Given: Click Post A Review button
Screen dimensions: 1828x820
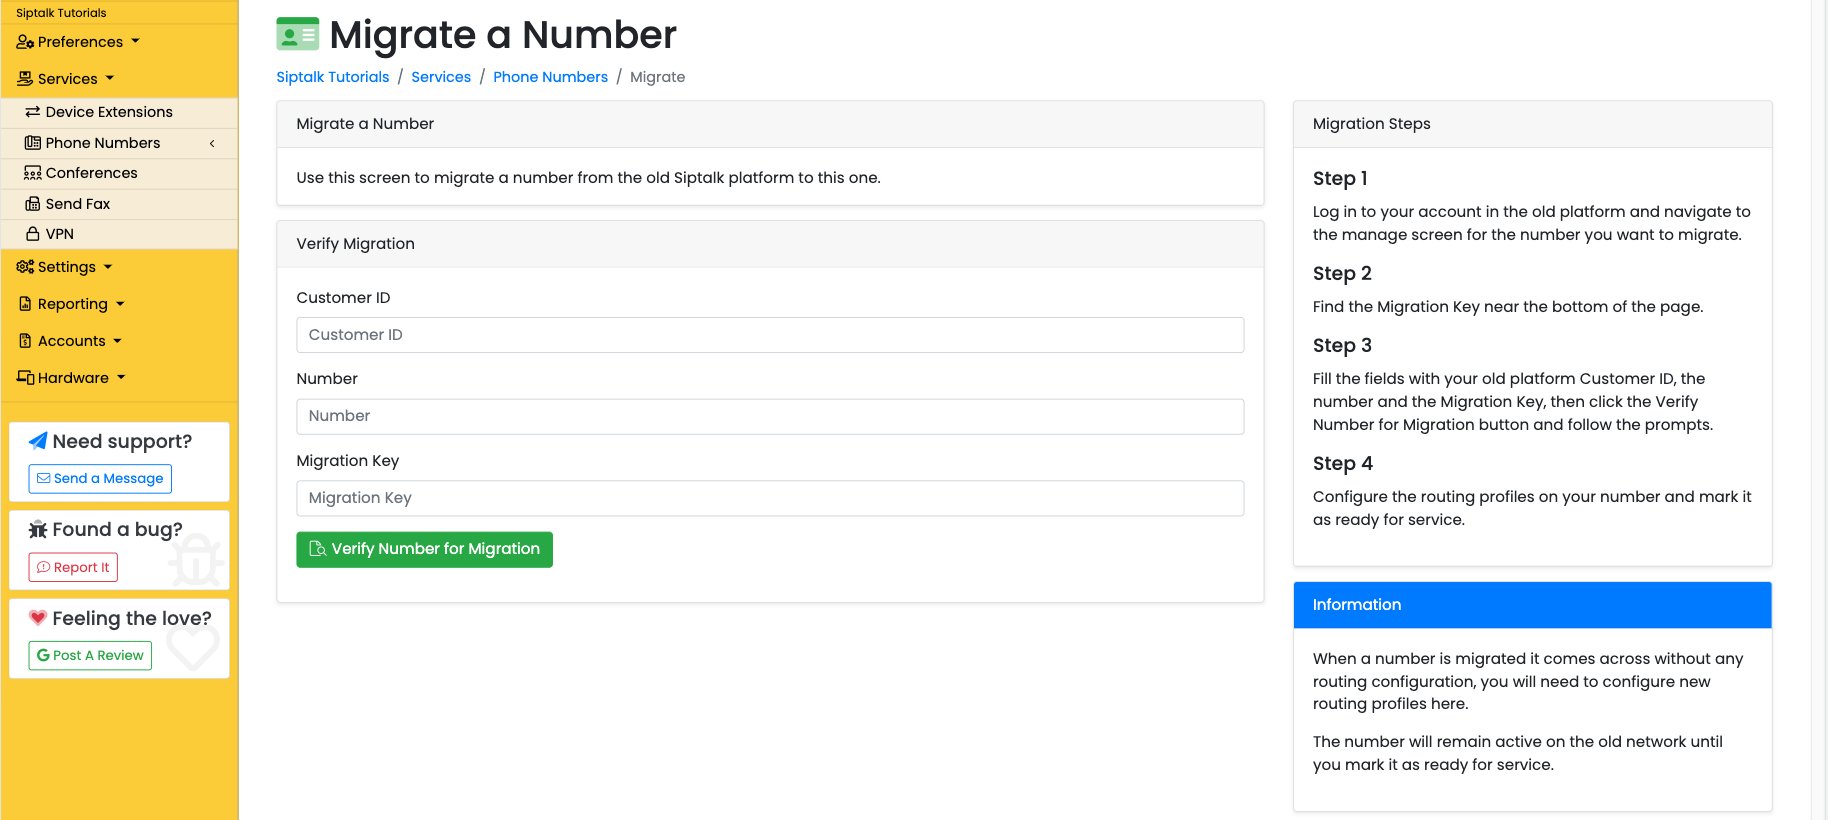Looking at the screenshot, I should (x=90, y=656).
